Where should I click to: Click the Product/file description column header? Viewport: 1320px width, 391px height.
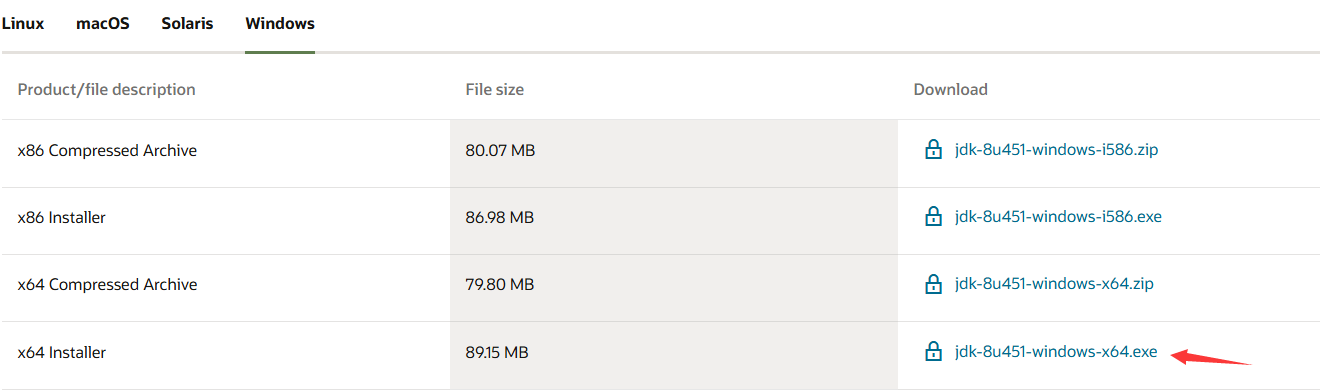pyautogui.click(x=107, y=90)
